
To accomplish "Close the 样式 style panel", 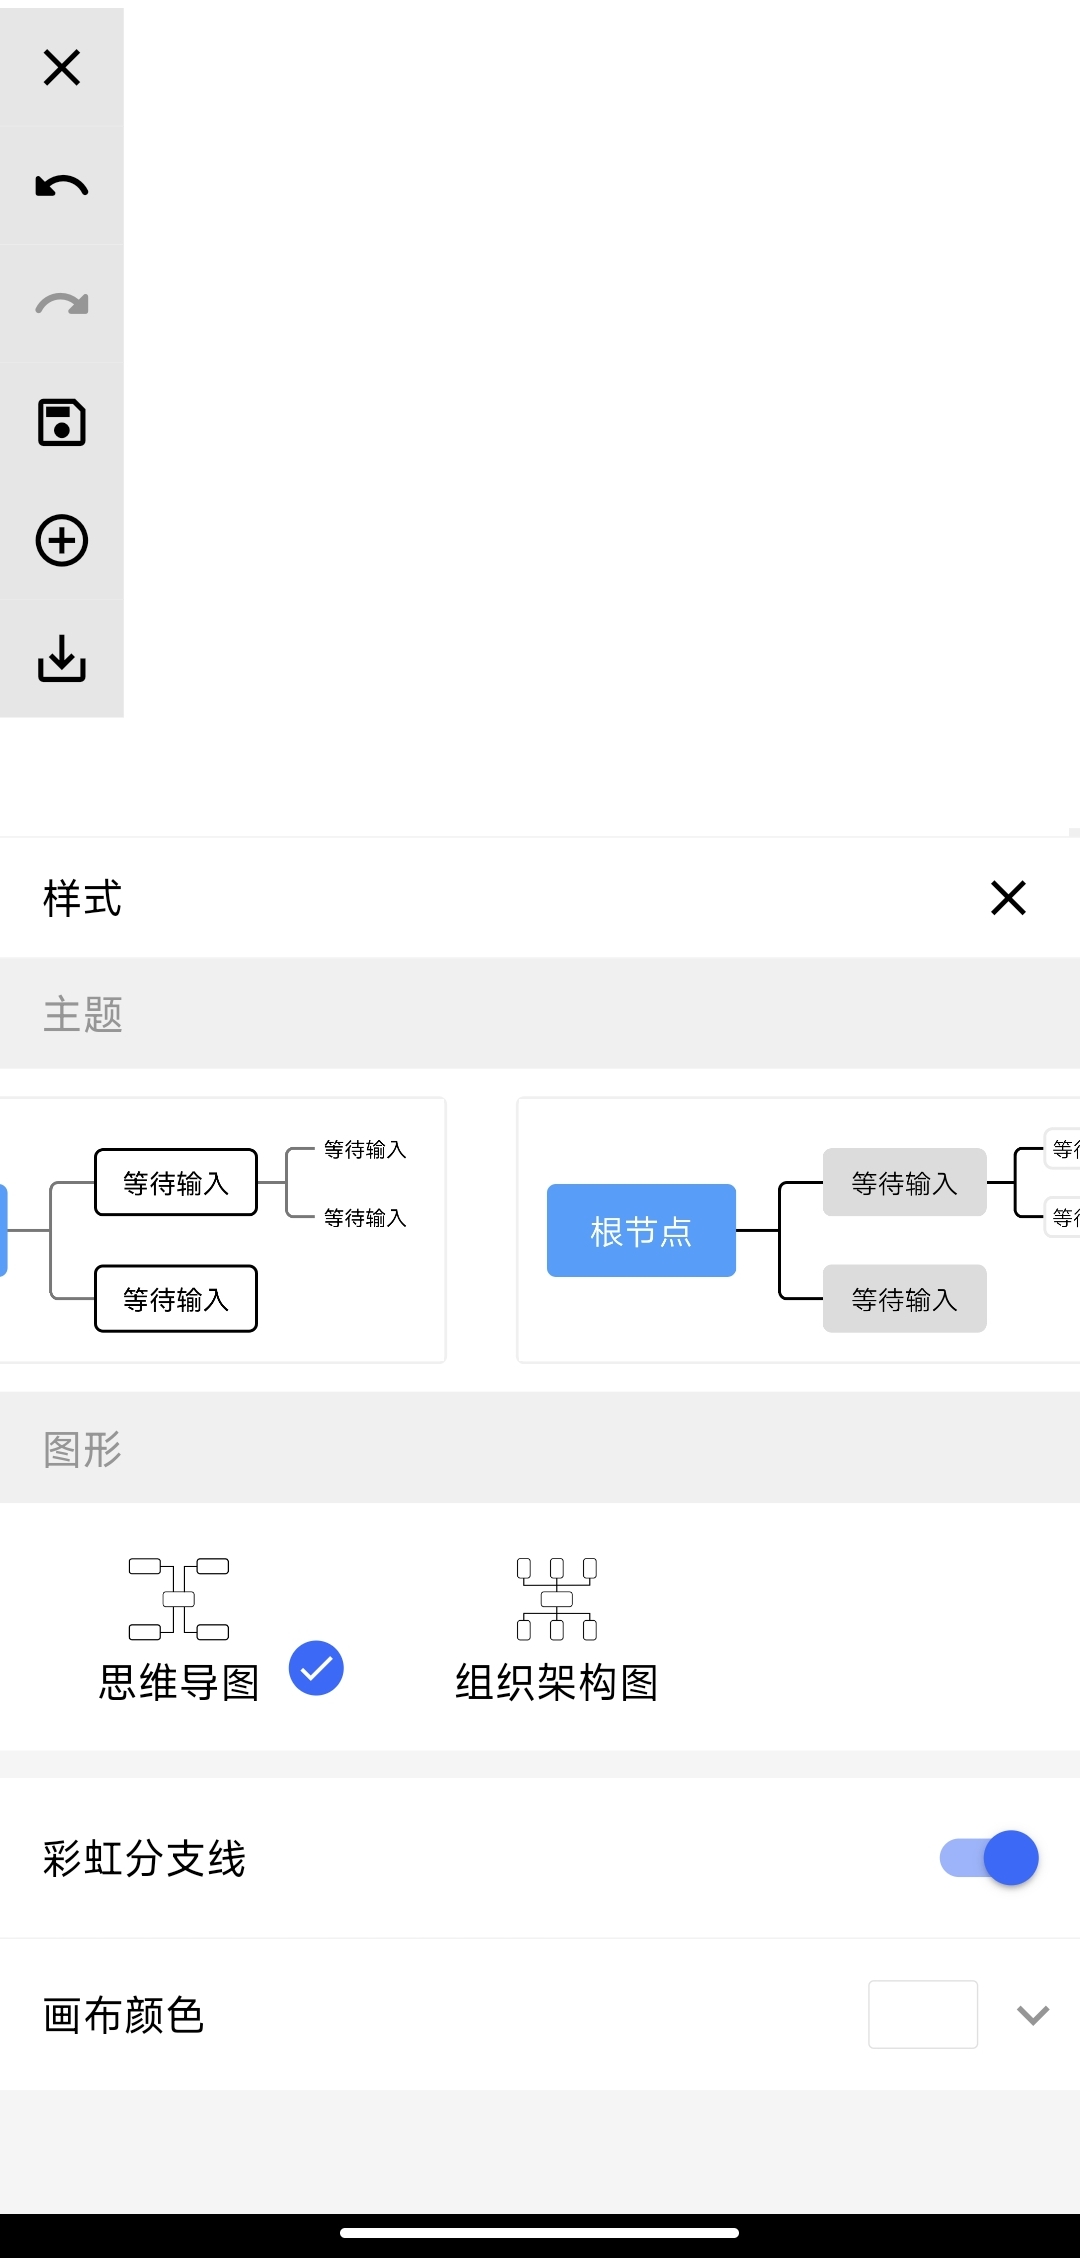I will tap(1008, 898).
